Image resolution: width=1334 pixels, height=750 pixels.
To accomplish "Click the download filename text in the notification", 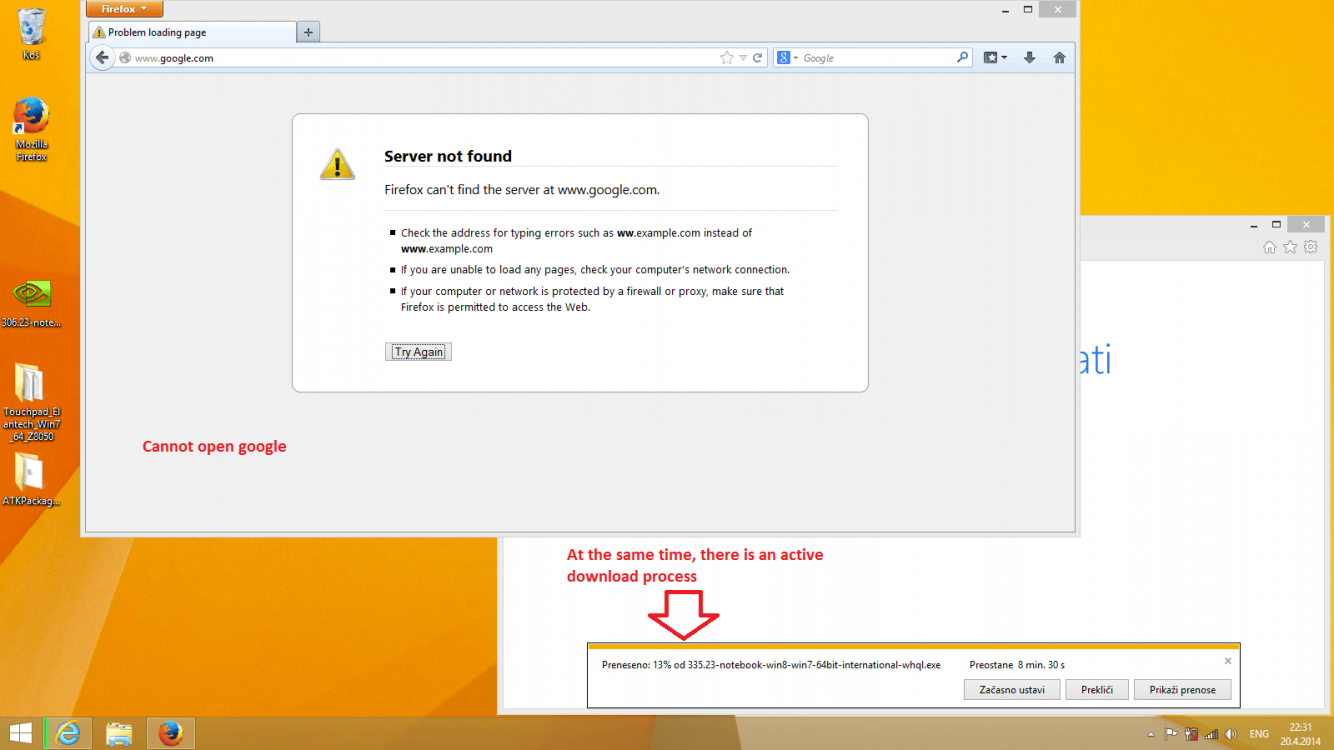I will pyautogui.click(x=814, y=664).
